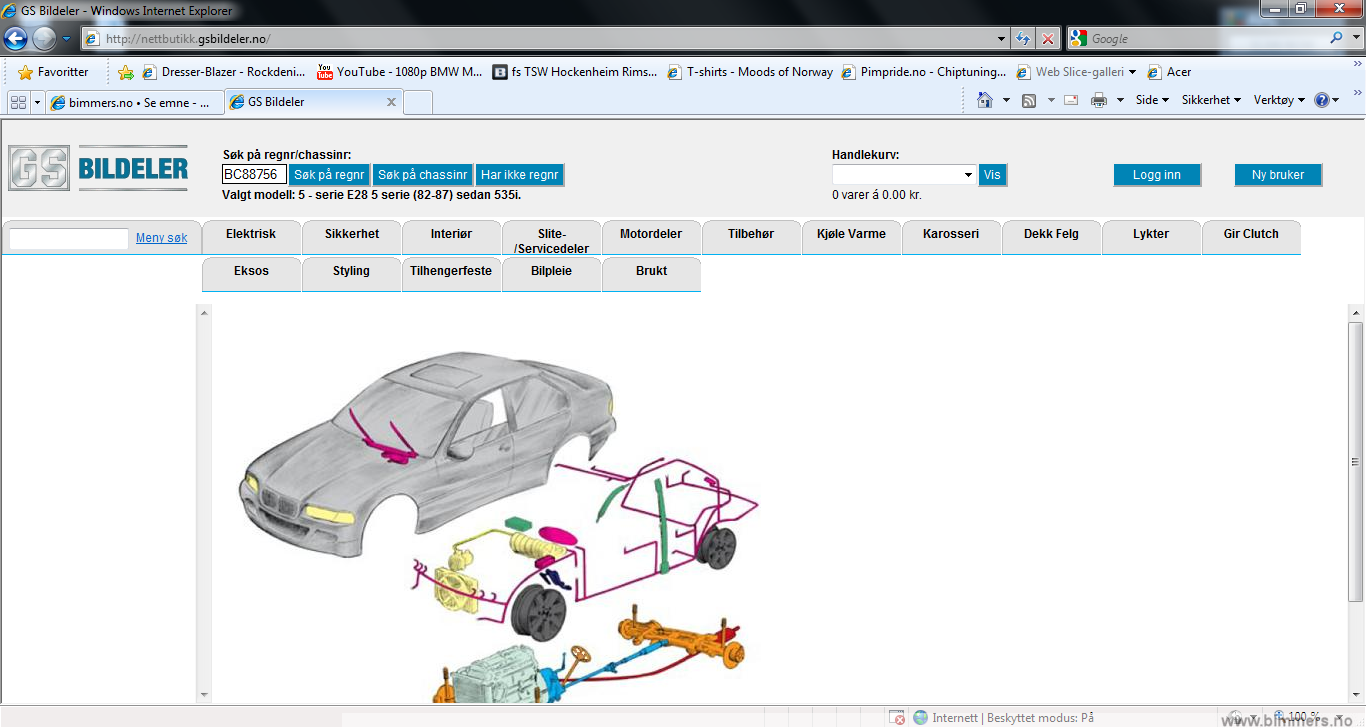Go to Home page icon

[985, 100]
